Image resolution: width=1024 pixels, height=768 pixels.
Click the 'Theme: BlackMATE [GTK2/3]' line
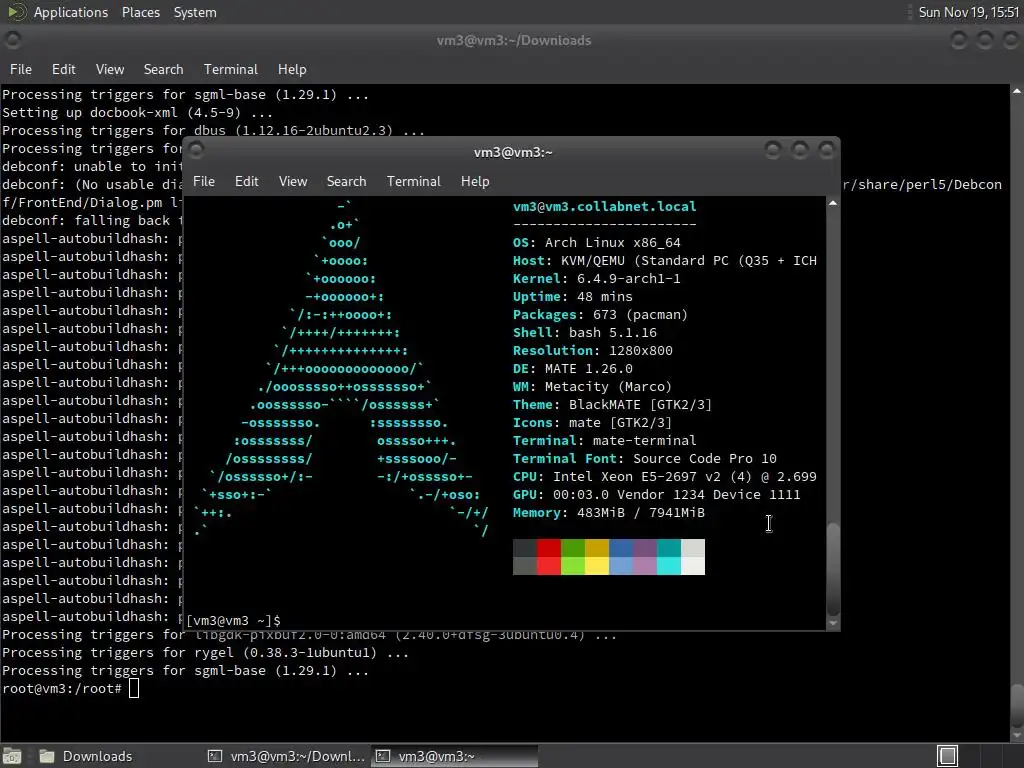point(612,404)
